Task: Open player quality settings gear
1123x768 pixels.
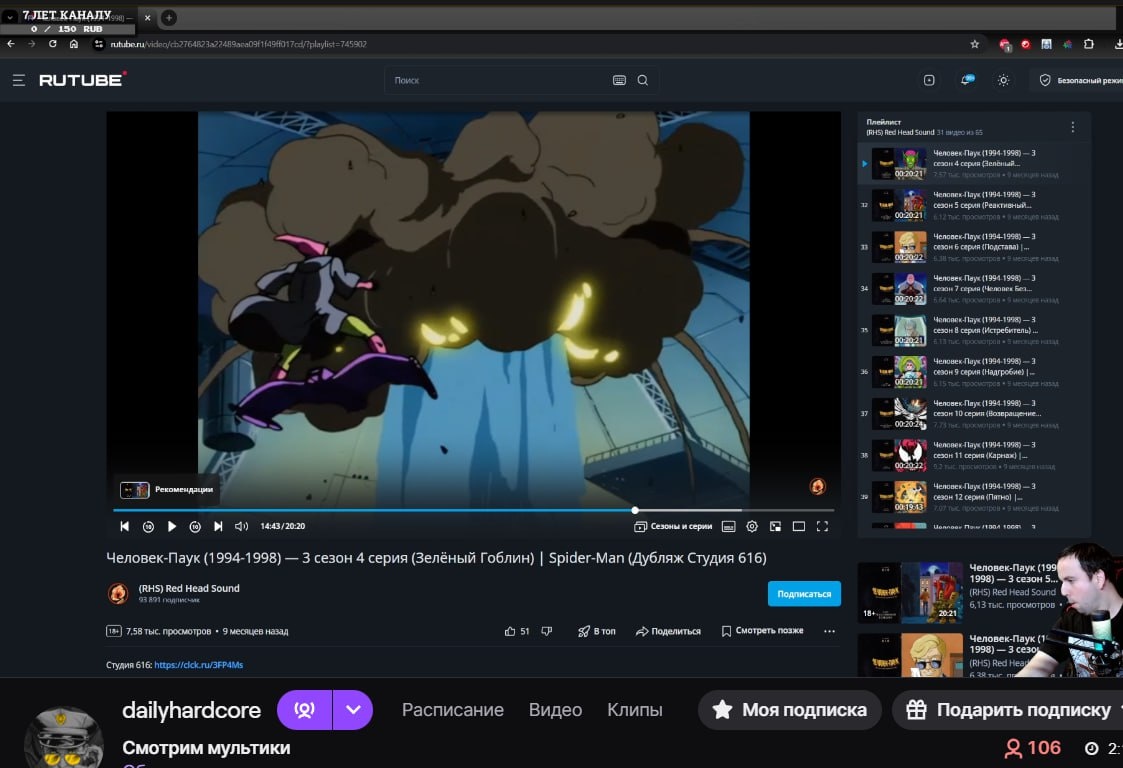Action: [752, 526]
